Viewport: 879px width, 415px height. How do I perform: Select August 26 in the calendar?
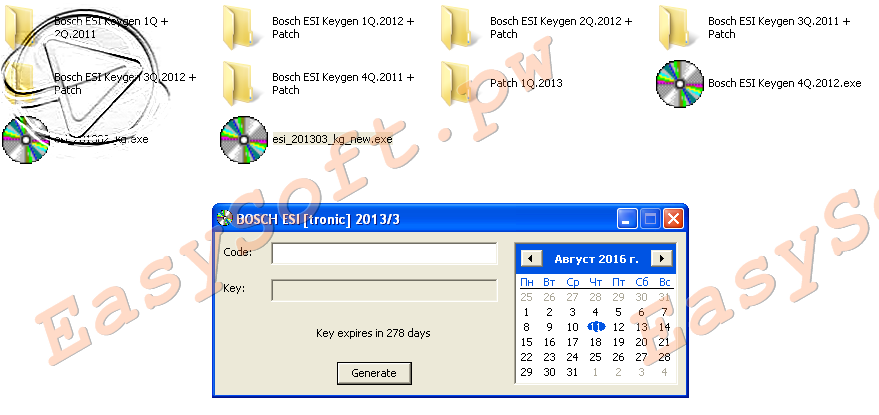[618, 357]
